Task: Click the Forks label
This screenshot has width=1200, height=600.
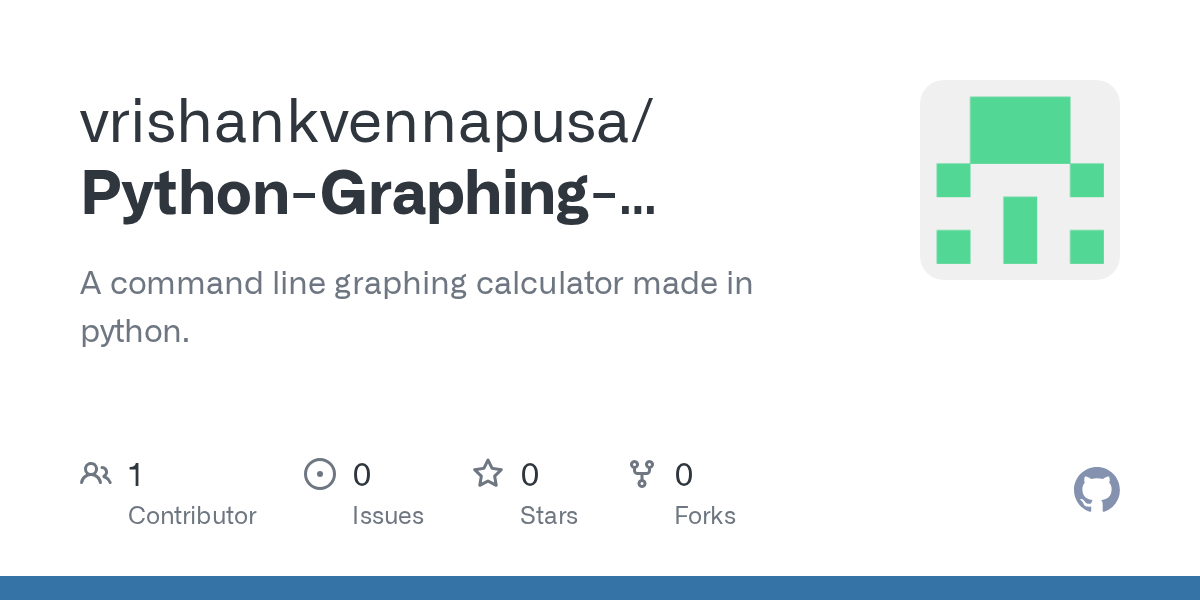Action: coord(704,516)
